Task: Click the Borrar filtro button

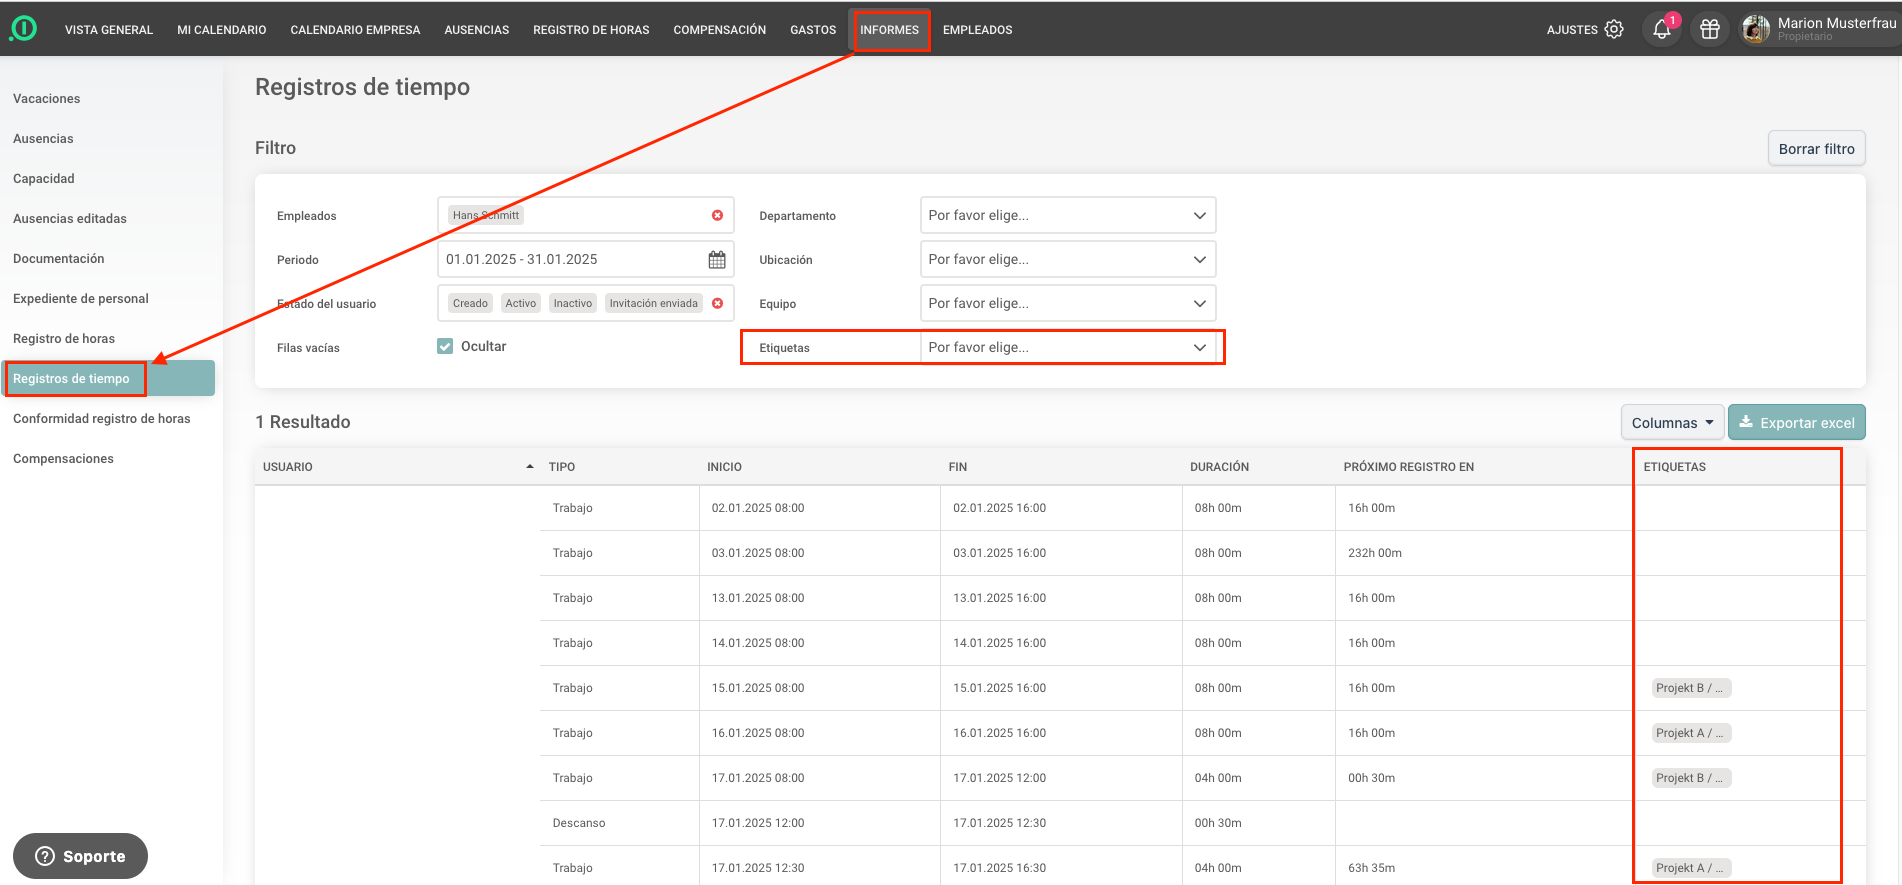Action: (x=1816, y=149)
